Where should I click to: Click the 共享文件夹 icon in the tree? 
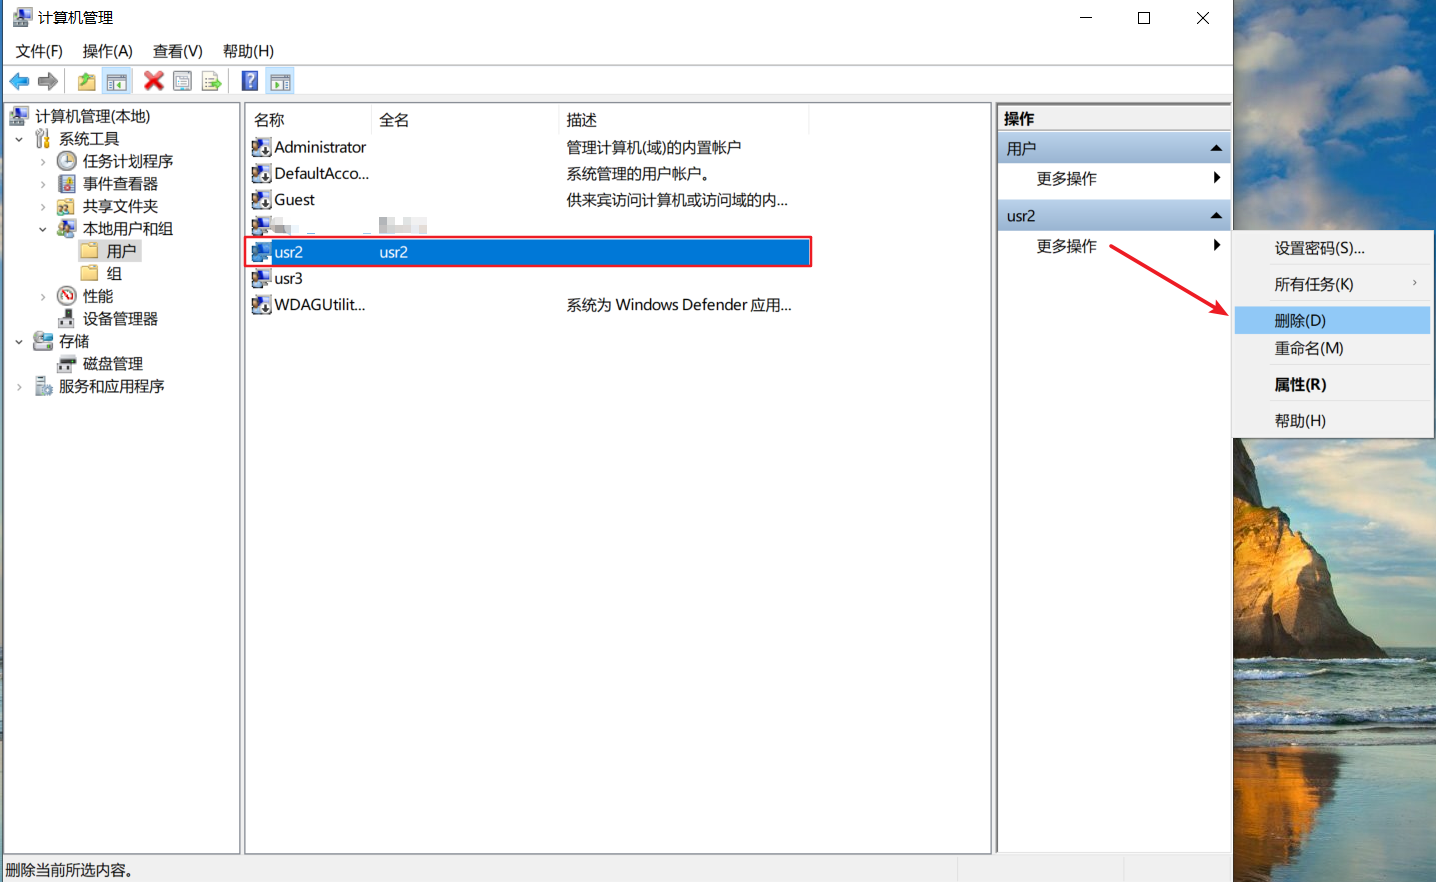pyautogui.click(x=67, y=206)
